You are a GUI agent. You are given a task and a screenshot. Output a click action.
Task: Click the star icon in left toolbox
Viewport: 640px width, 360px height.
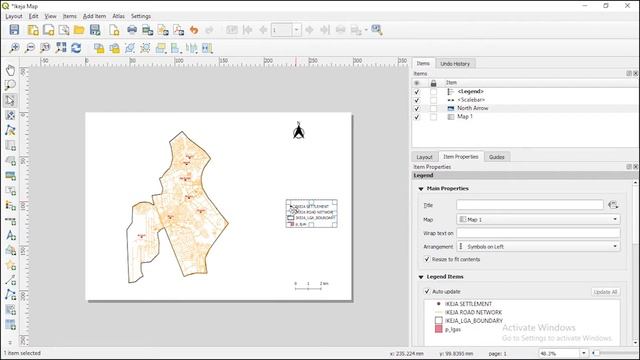pos(10,265)
